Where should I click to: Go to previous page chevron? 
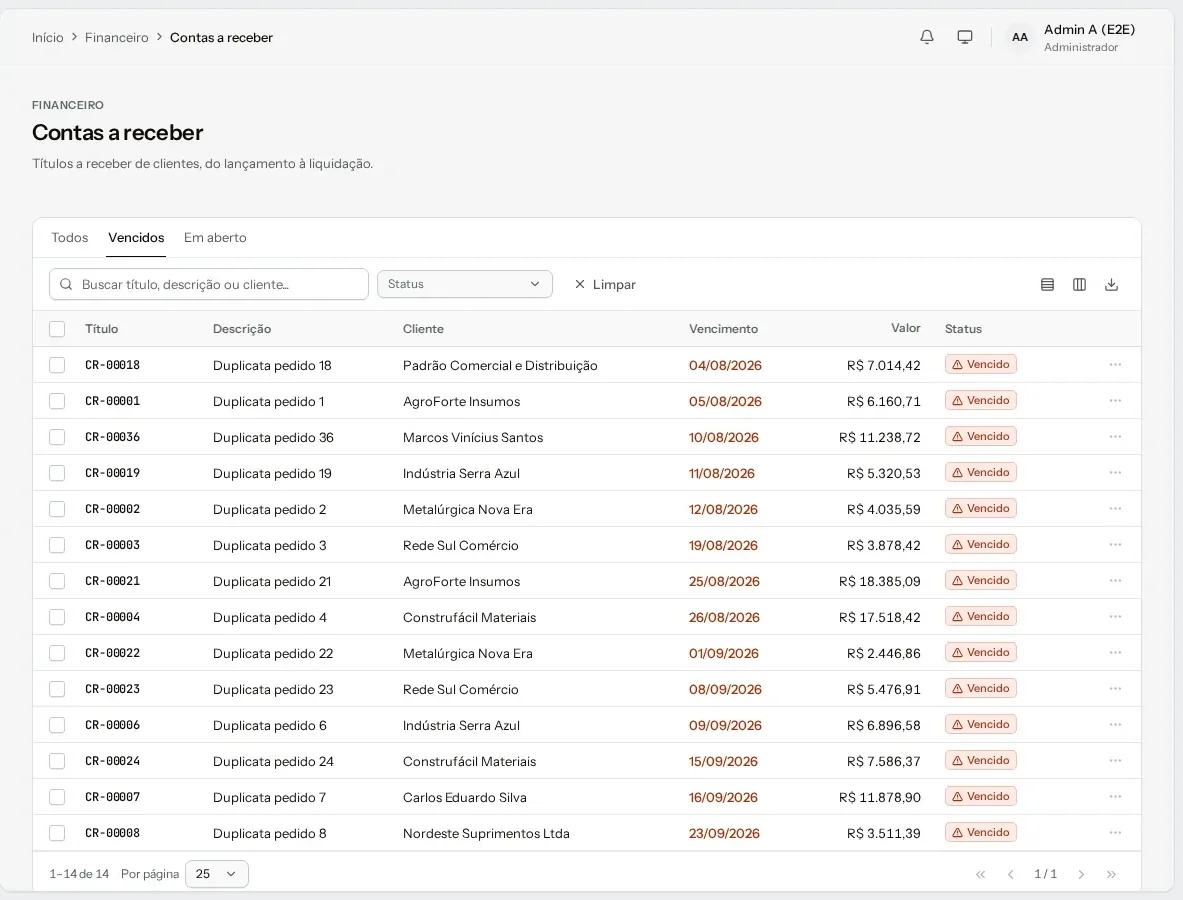coord(1010,874)
